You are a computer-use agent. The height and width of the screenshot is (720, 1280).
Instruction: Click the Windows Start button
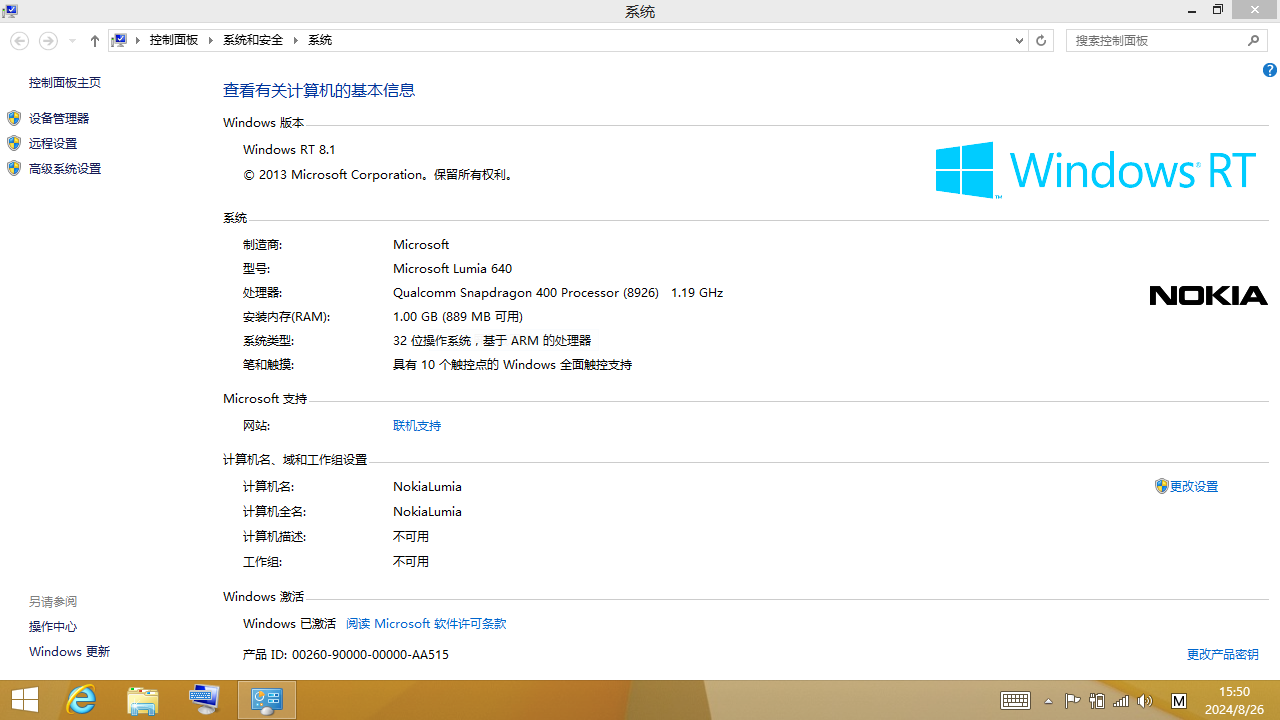point(25,699)
